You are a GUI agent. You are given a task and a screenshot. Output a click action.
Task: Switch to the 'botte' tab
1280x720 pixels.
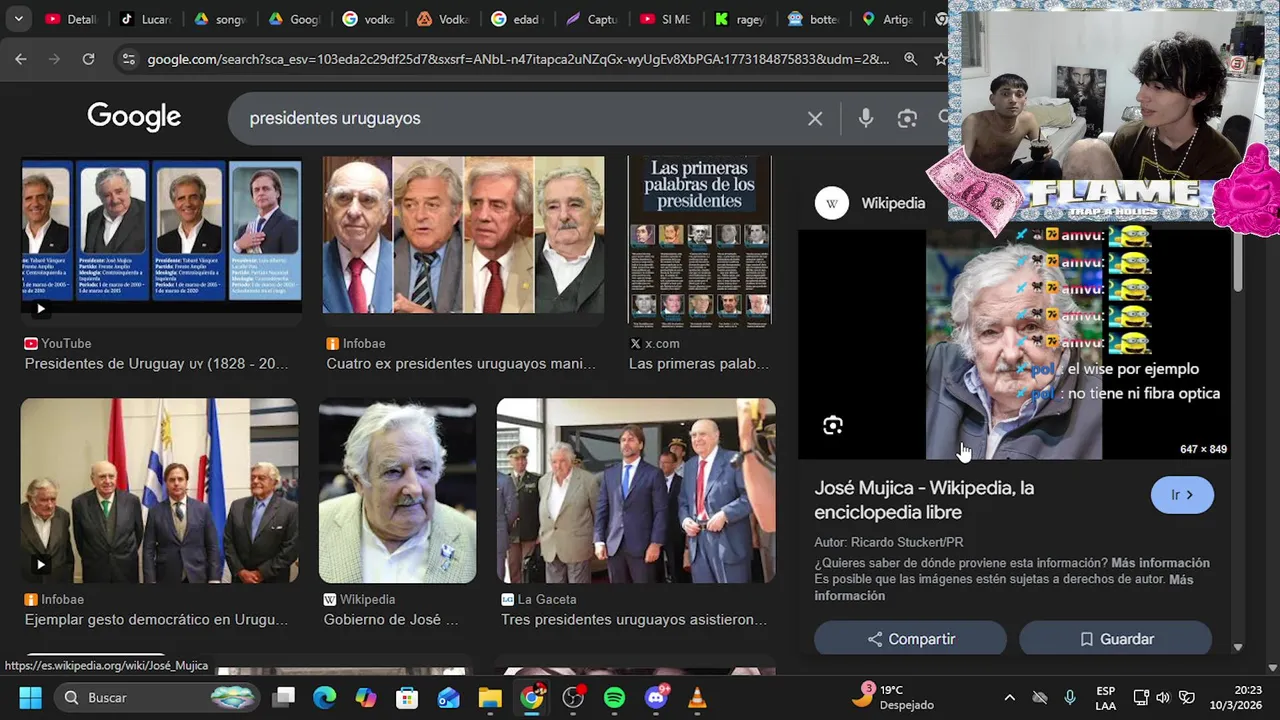(x=813, y=19)
